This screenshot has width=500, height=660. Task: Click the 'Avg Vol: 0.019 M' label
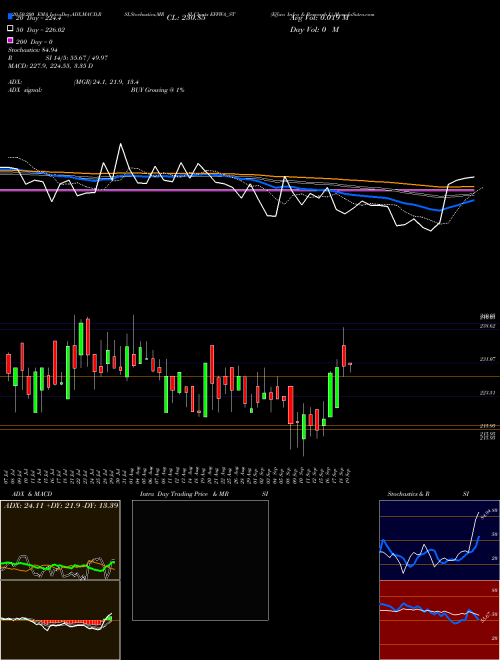pos(319,18)
